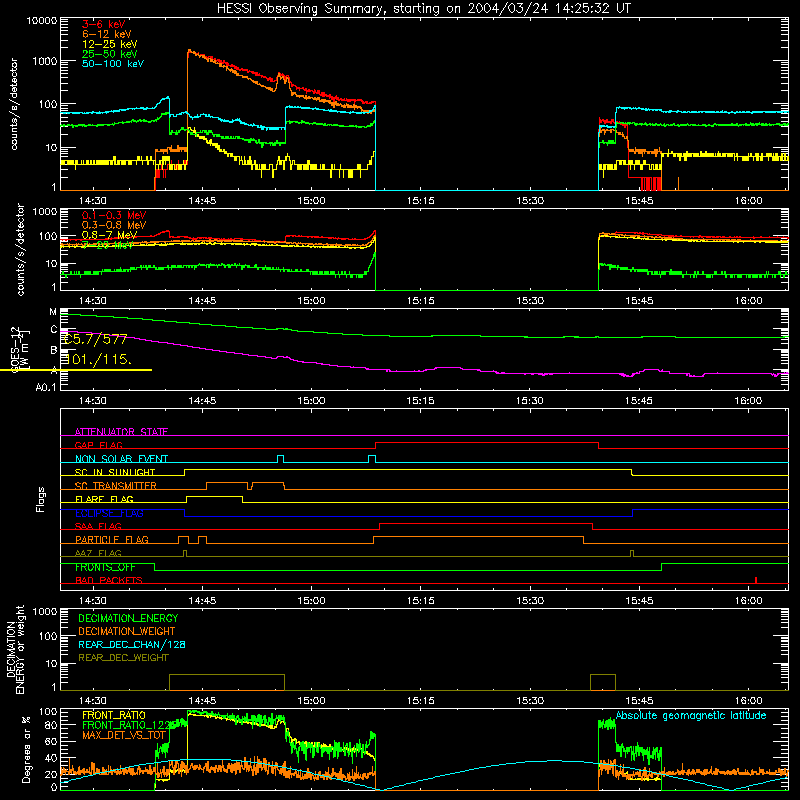Screen dimensions: 800x800
Task: Click the 15:00 time label under MeV panel
Action: point(311,301)
